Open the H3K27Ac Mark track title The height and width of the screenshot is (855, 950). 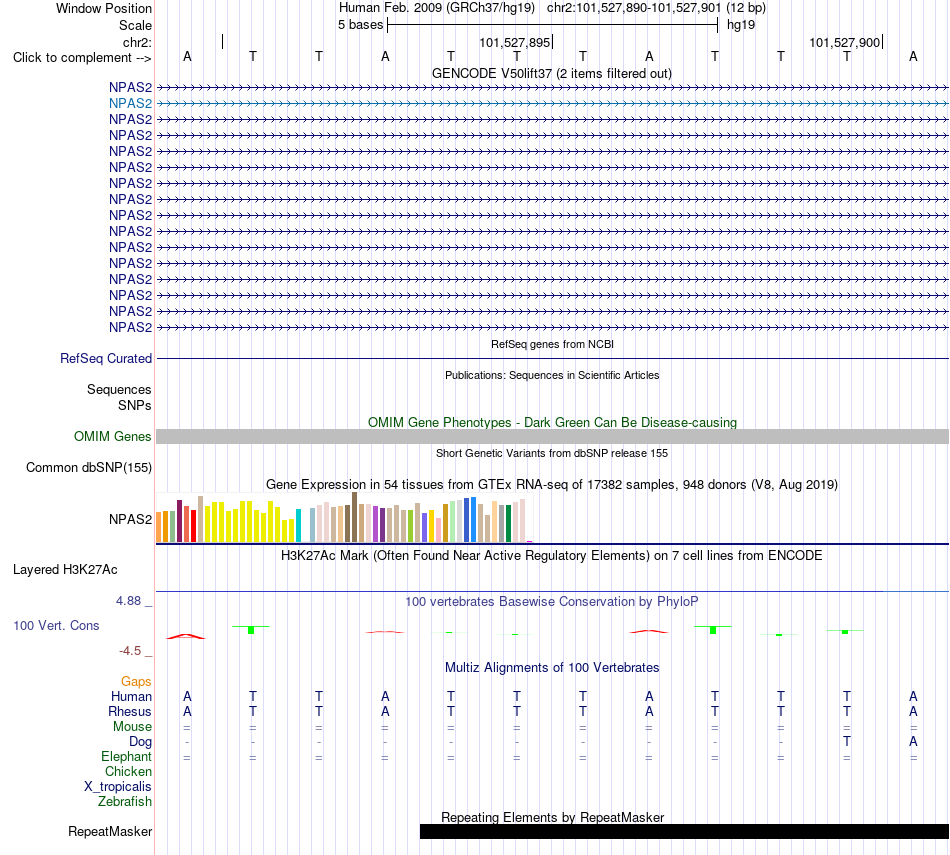click(x=552, y=556)
